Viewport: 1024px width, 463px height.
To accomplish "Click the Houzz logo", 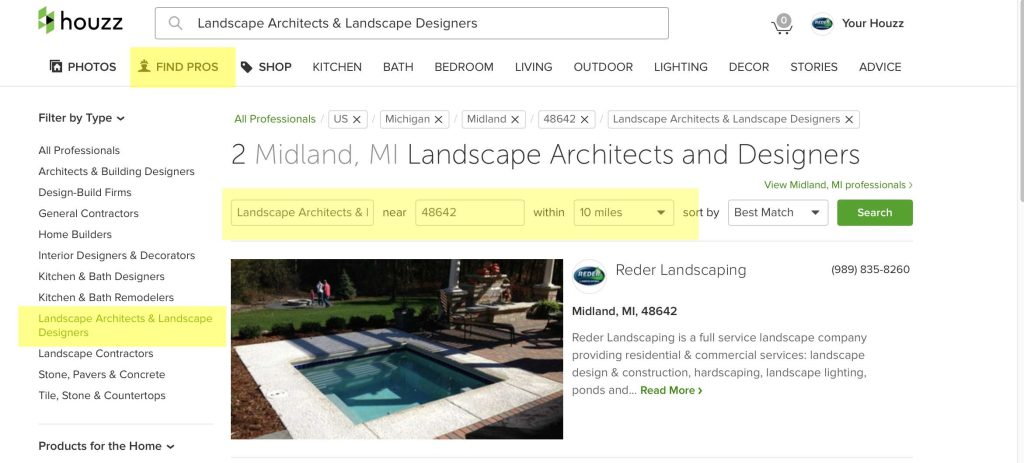I will (x=80, y=22).
